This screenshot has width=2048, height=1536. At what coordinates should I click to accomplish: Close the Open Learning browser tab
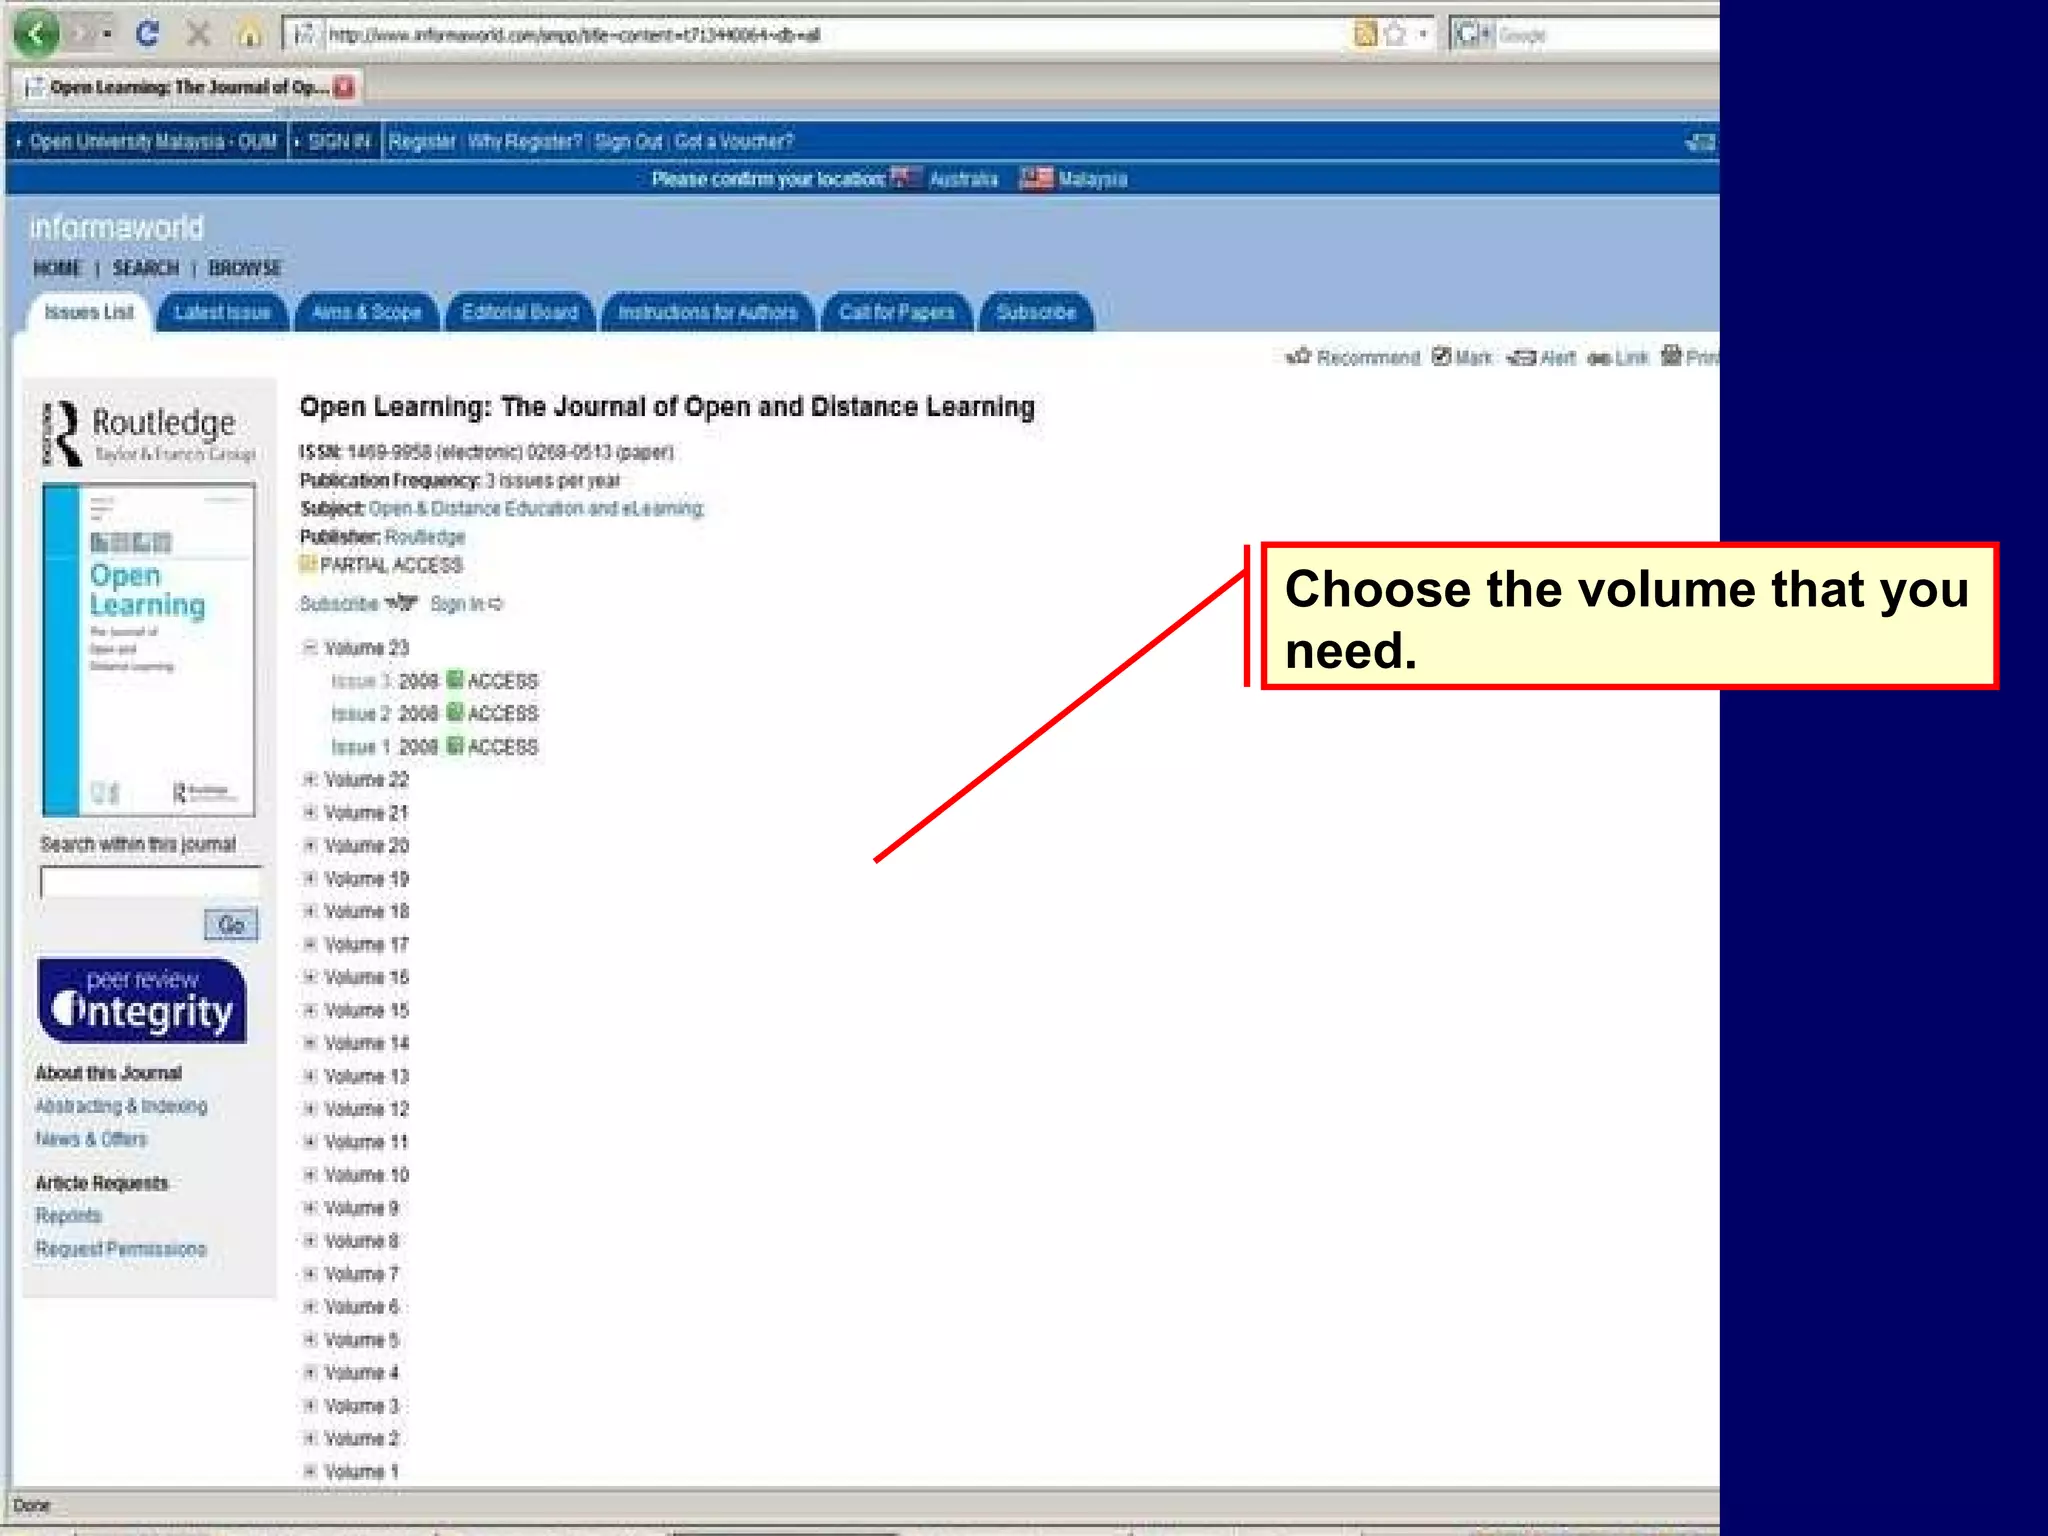click(345, 87)
